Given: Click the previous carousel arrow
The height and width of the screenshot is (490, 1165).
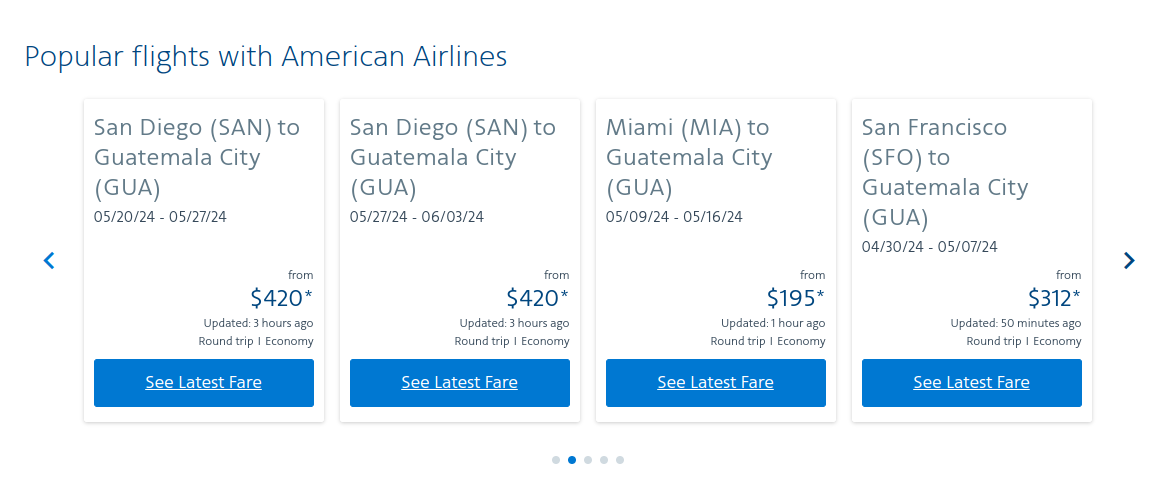Looking at the screenshot, I should pos(48,260).
